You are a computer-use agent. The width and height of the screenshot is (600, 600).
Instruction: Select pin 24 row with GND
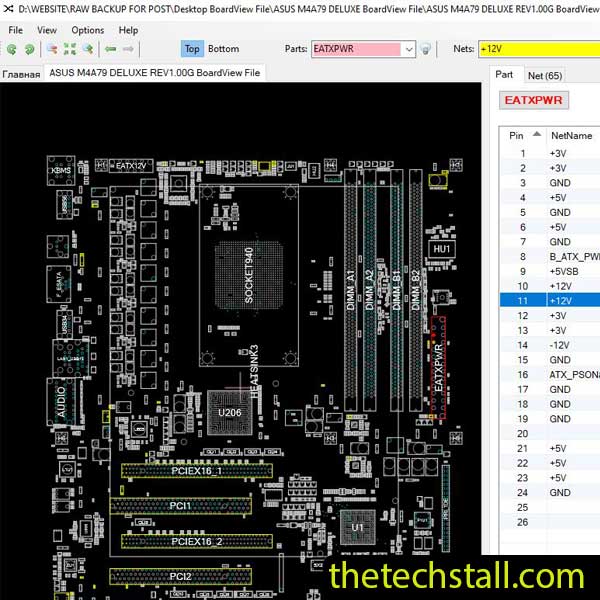click(550, 492)
